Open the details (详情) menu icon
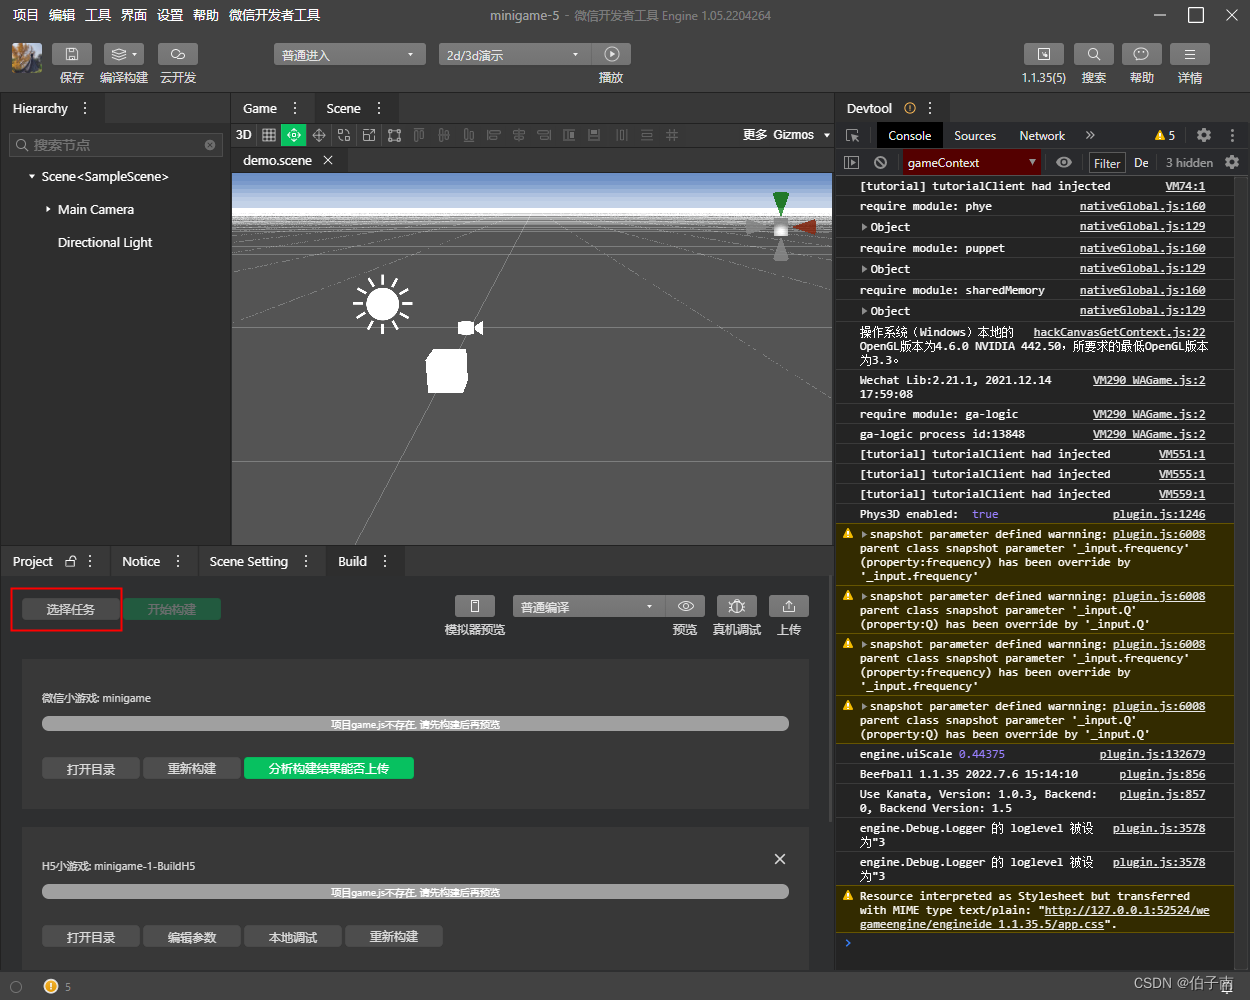 [1190, 54]
